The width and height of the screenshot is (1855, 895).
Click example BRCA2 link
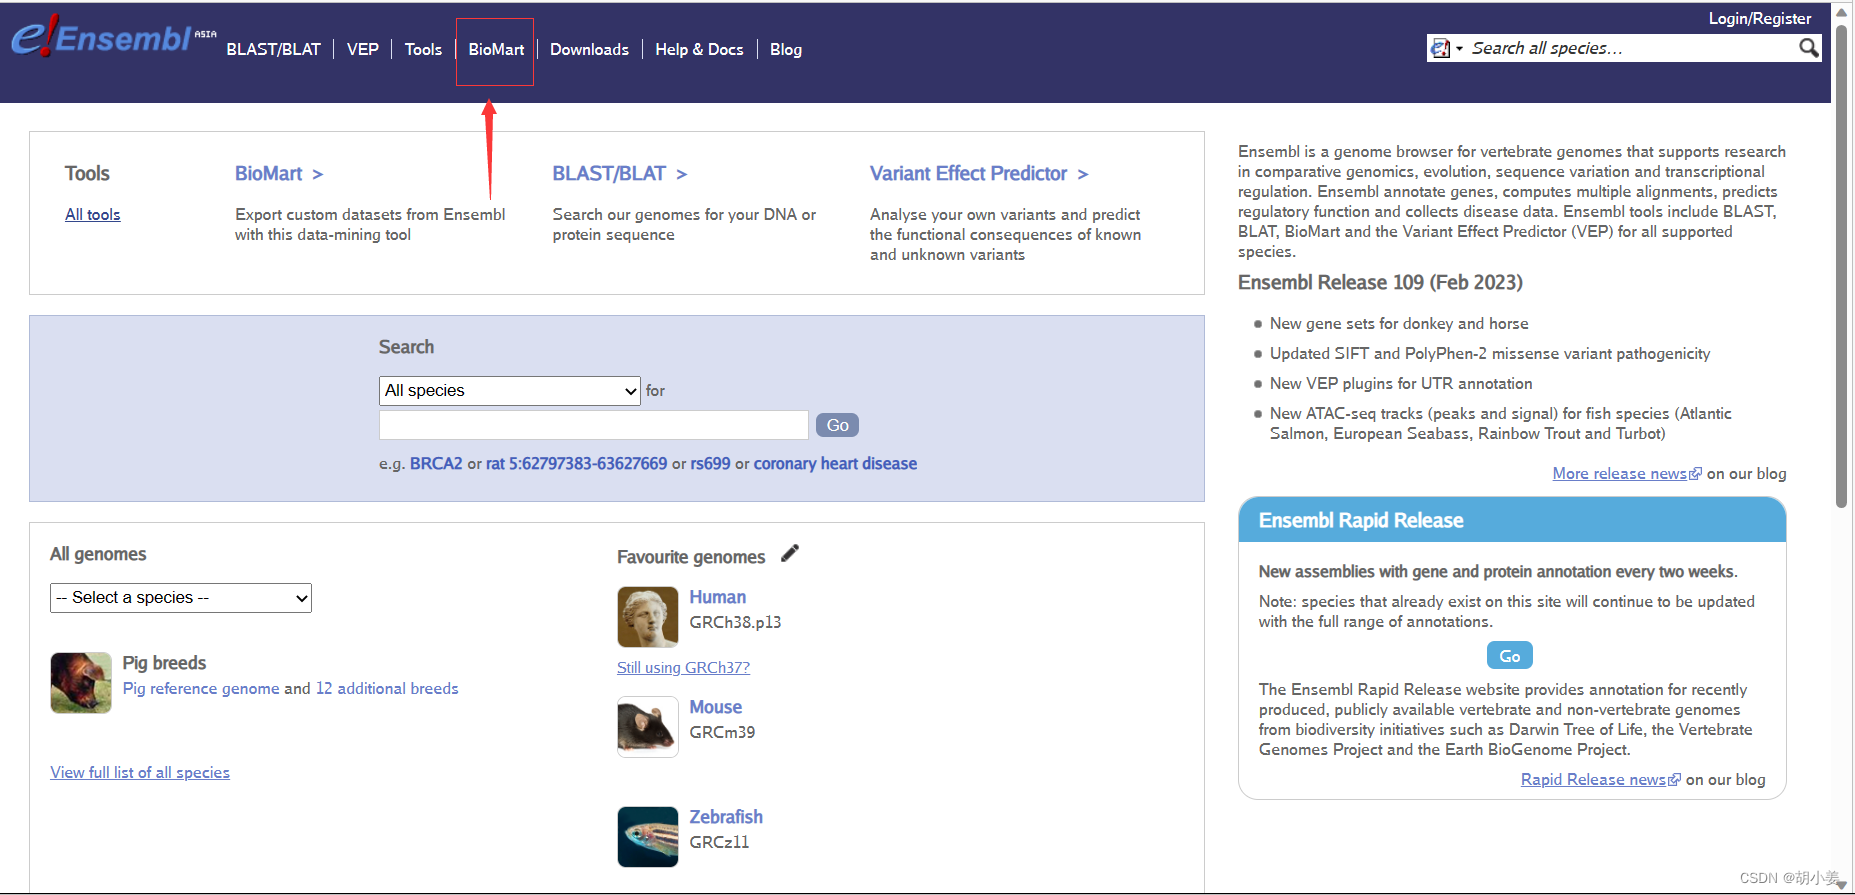[x=436, y=464]
